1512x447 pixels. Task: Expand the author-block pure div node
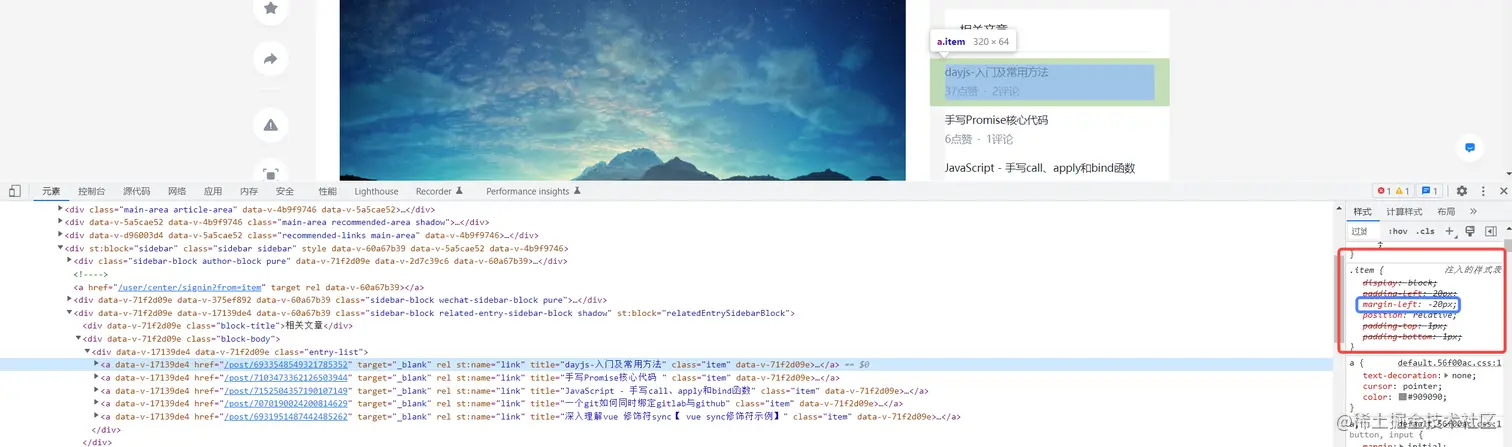click(x=69, y=261)
